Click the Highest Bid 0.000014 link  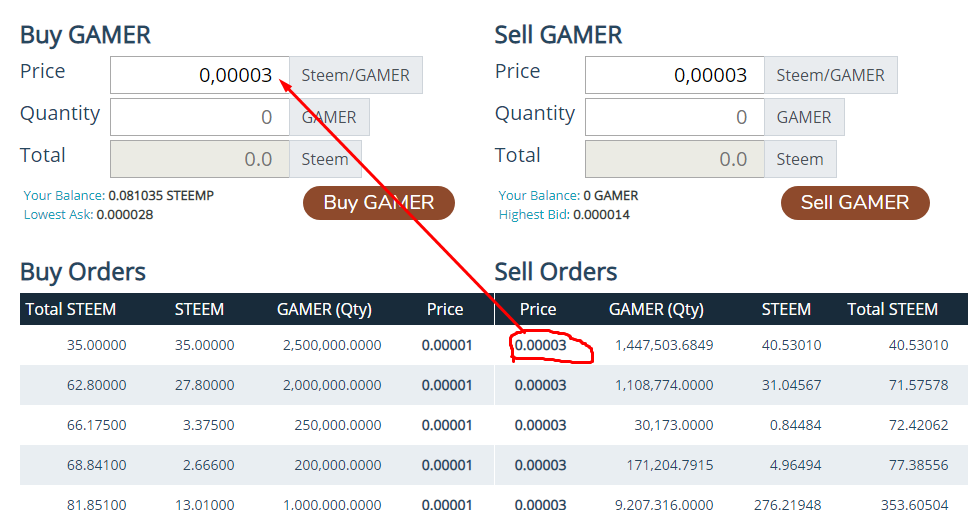[x=564, y=215]
